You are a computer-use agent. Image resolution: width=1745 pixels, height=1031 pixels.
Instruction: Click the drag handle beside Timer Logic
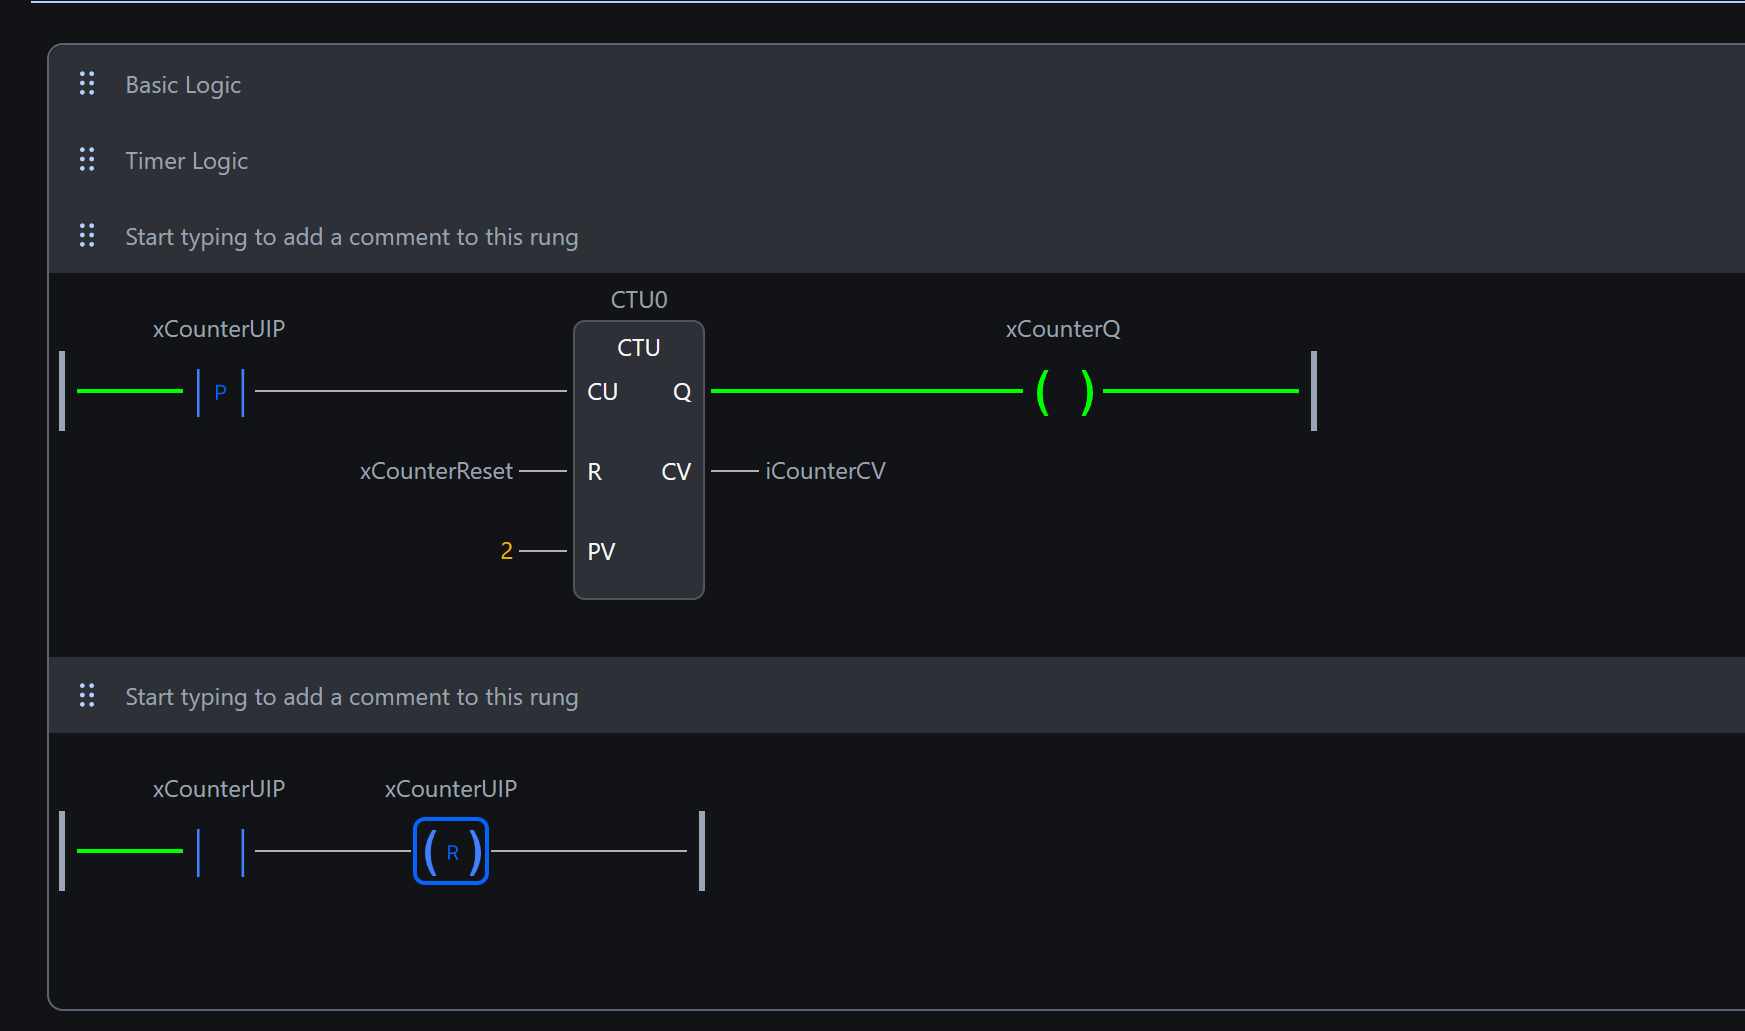(x=87, y=160)
